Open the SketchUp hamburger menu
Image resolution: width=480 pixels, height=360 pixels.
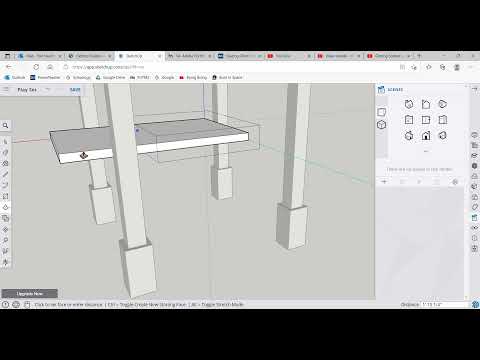tap(6, 89)
